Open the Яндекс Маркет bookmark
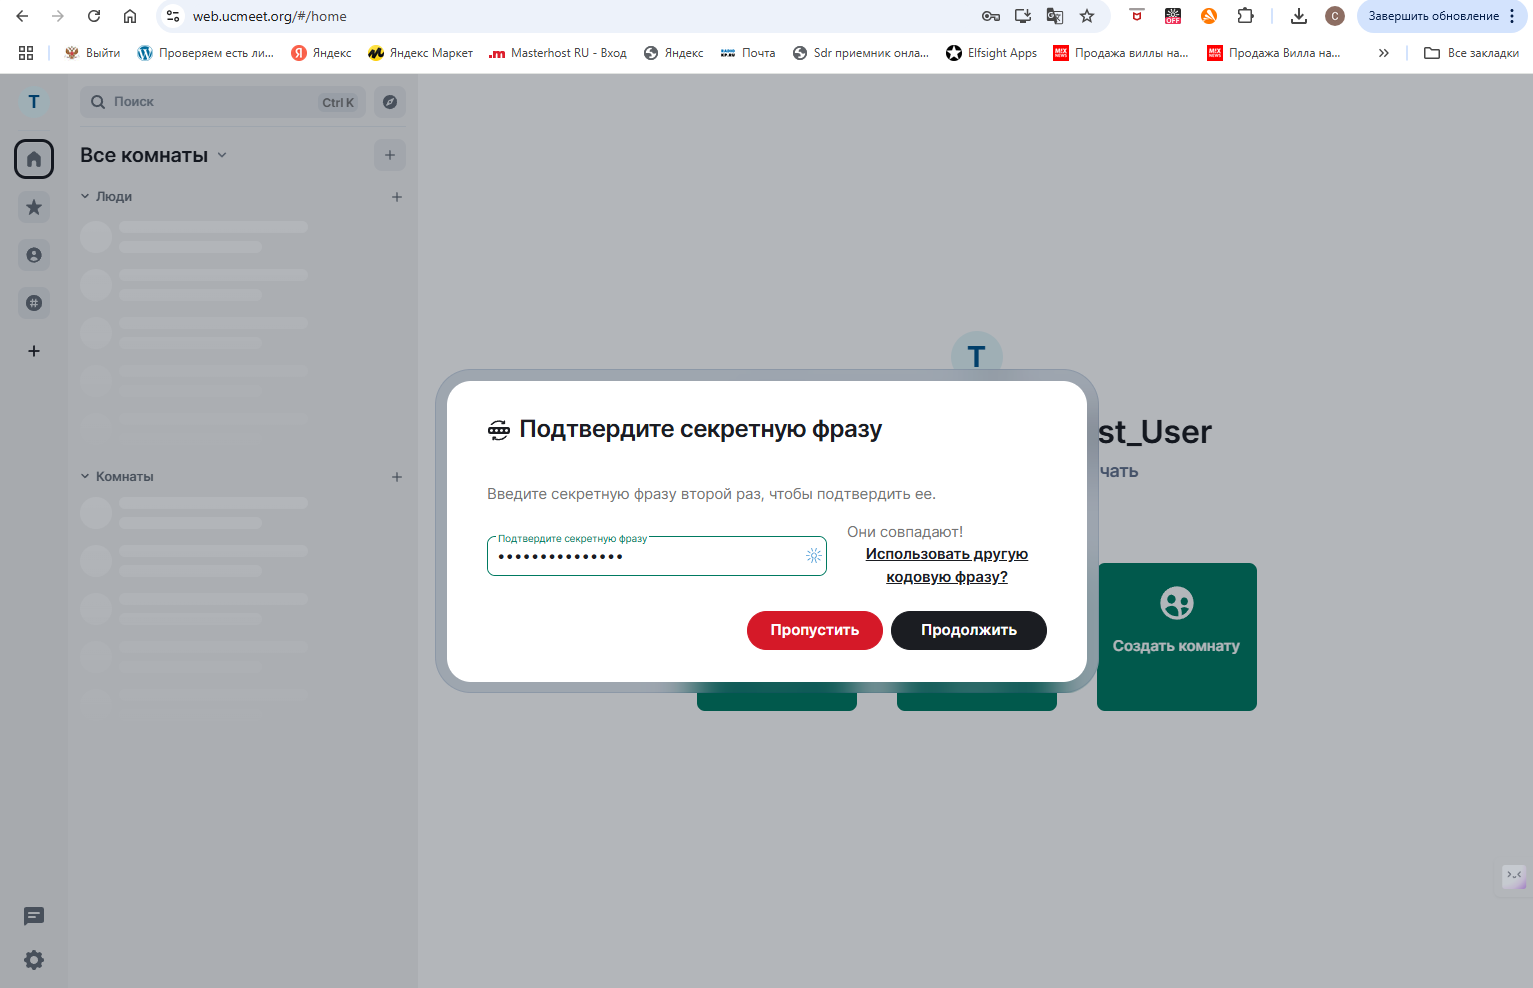Viewport: 1533px width, 988px height. (x=420, y=52)
